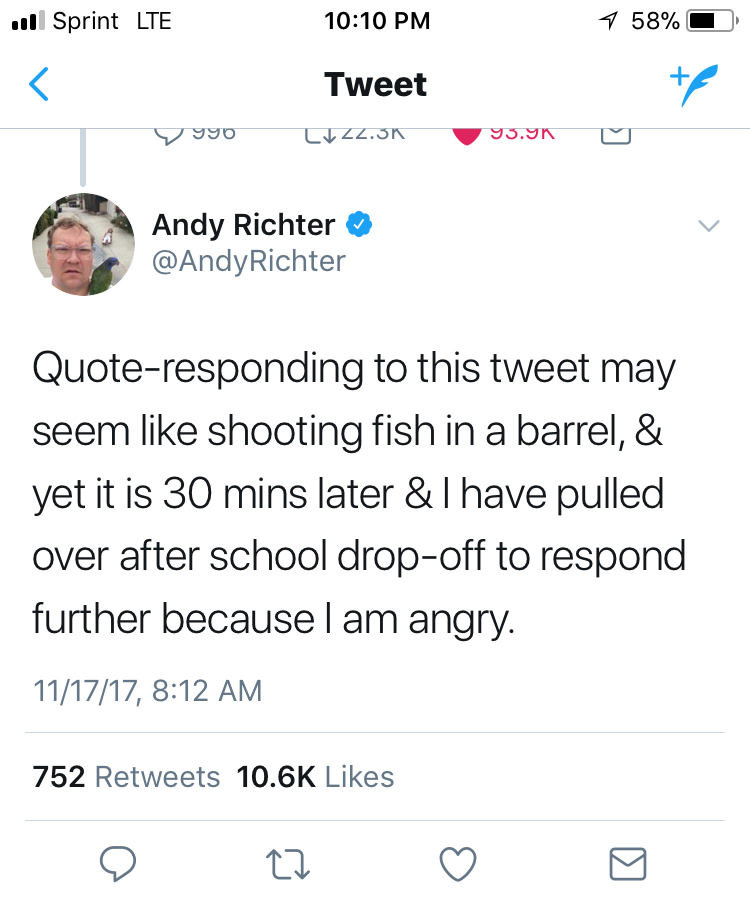750x903 pixels.
Task: Share tweet via Direct Message envelope icon
Action: pos(627,862)
